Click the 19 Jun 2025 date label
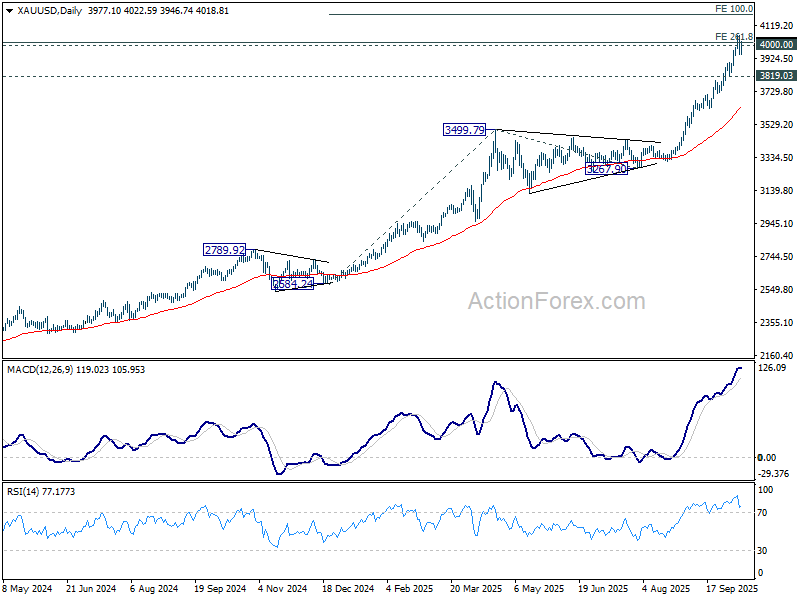 603,589
